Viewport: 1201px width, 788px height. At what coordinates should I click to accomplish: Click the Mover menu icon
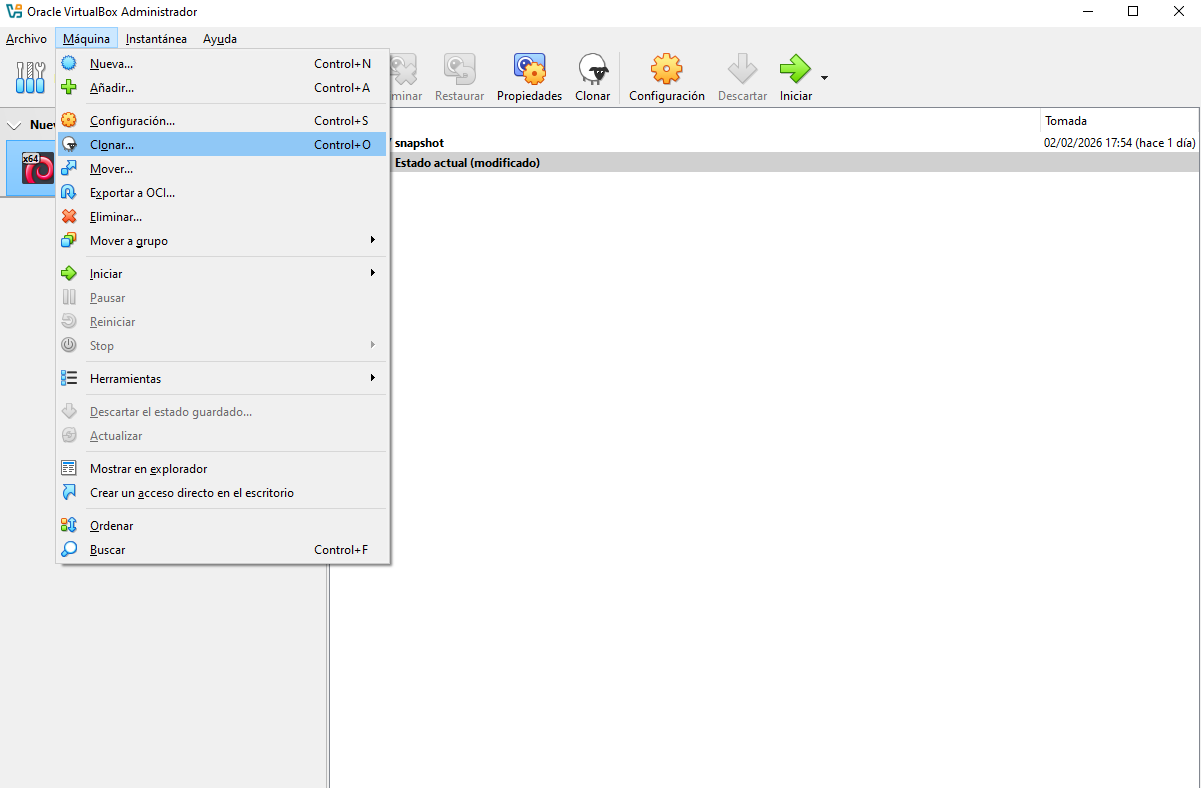(69, 168)
